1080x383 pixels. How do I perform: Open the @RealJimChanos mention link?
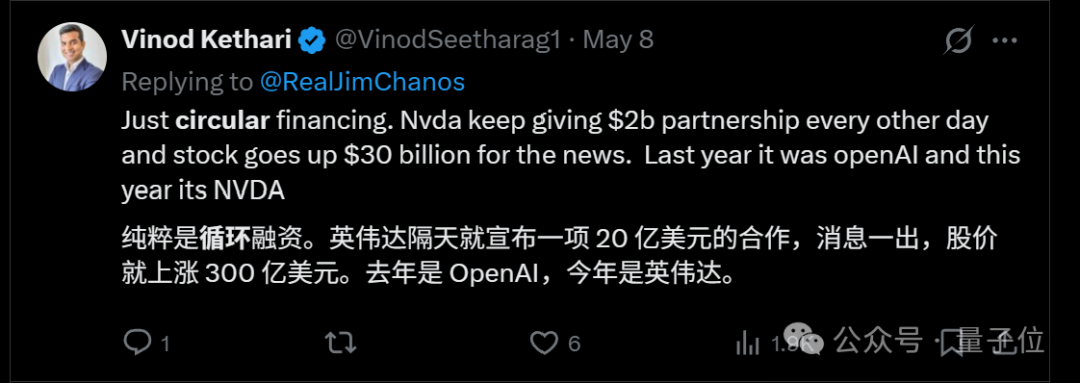coord(362,82)
